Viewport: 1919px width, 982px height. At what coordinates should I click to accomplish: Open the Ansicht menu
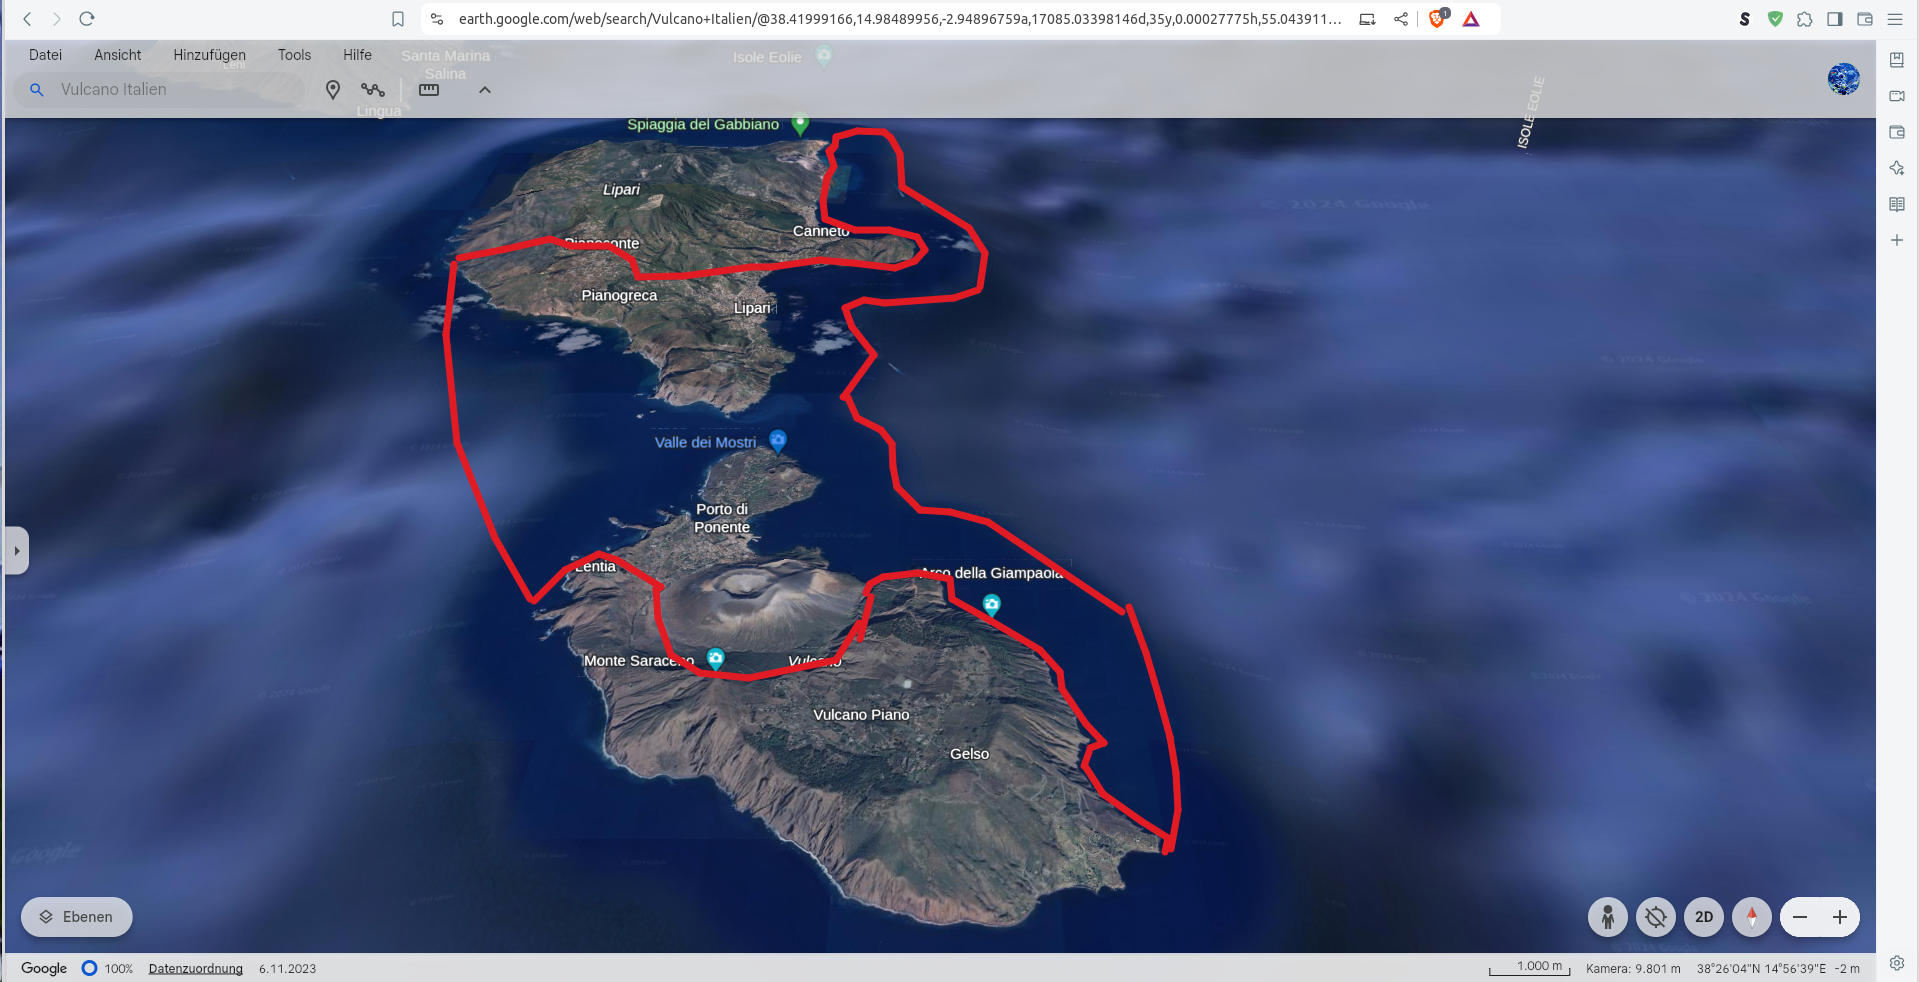118,55
